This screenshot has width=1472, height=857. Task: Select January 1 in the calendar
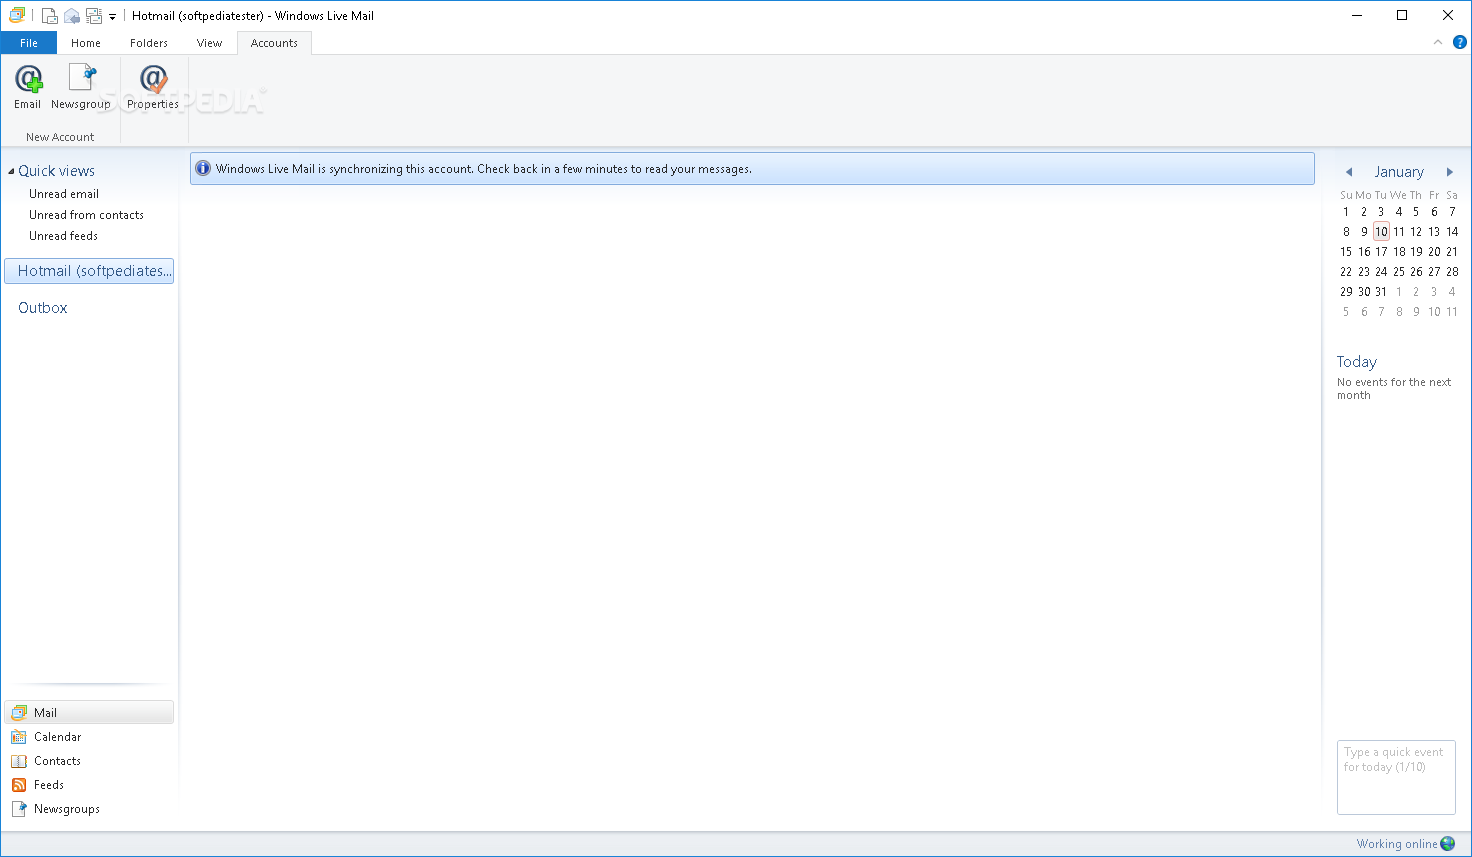click(x=1346, y=211)
